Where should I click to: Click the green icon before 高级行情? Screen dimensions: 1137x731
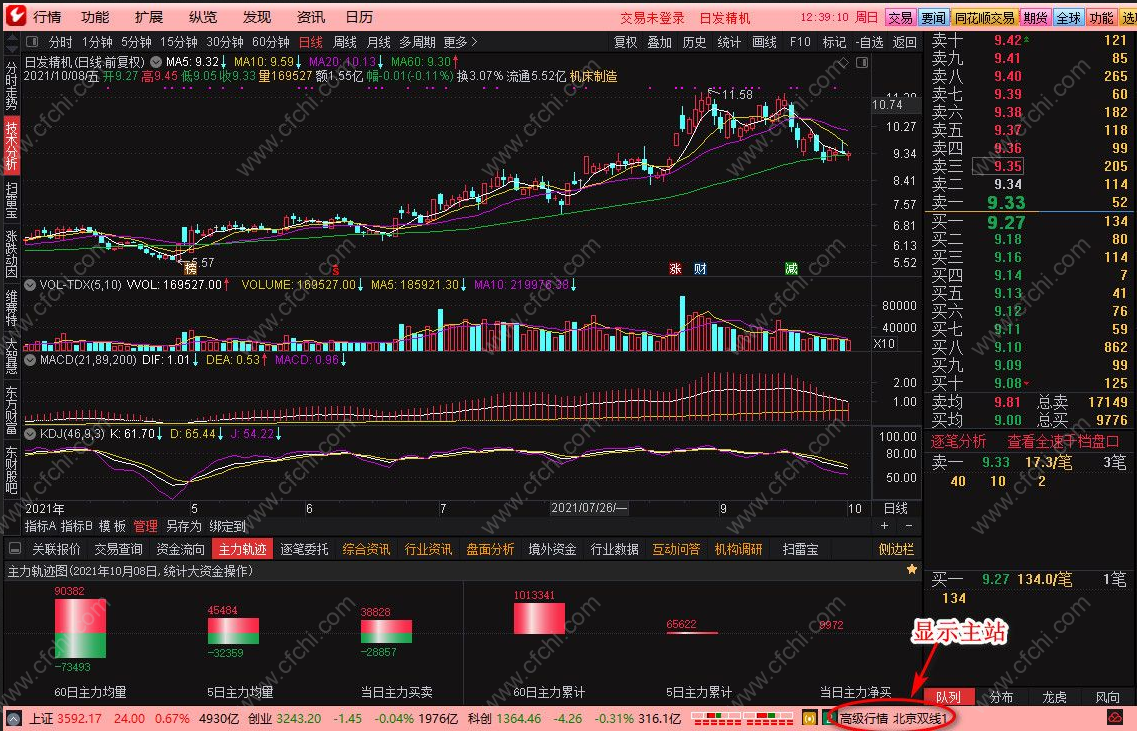(829, 719)
